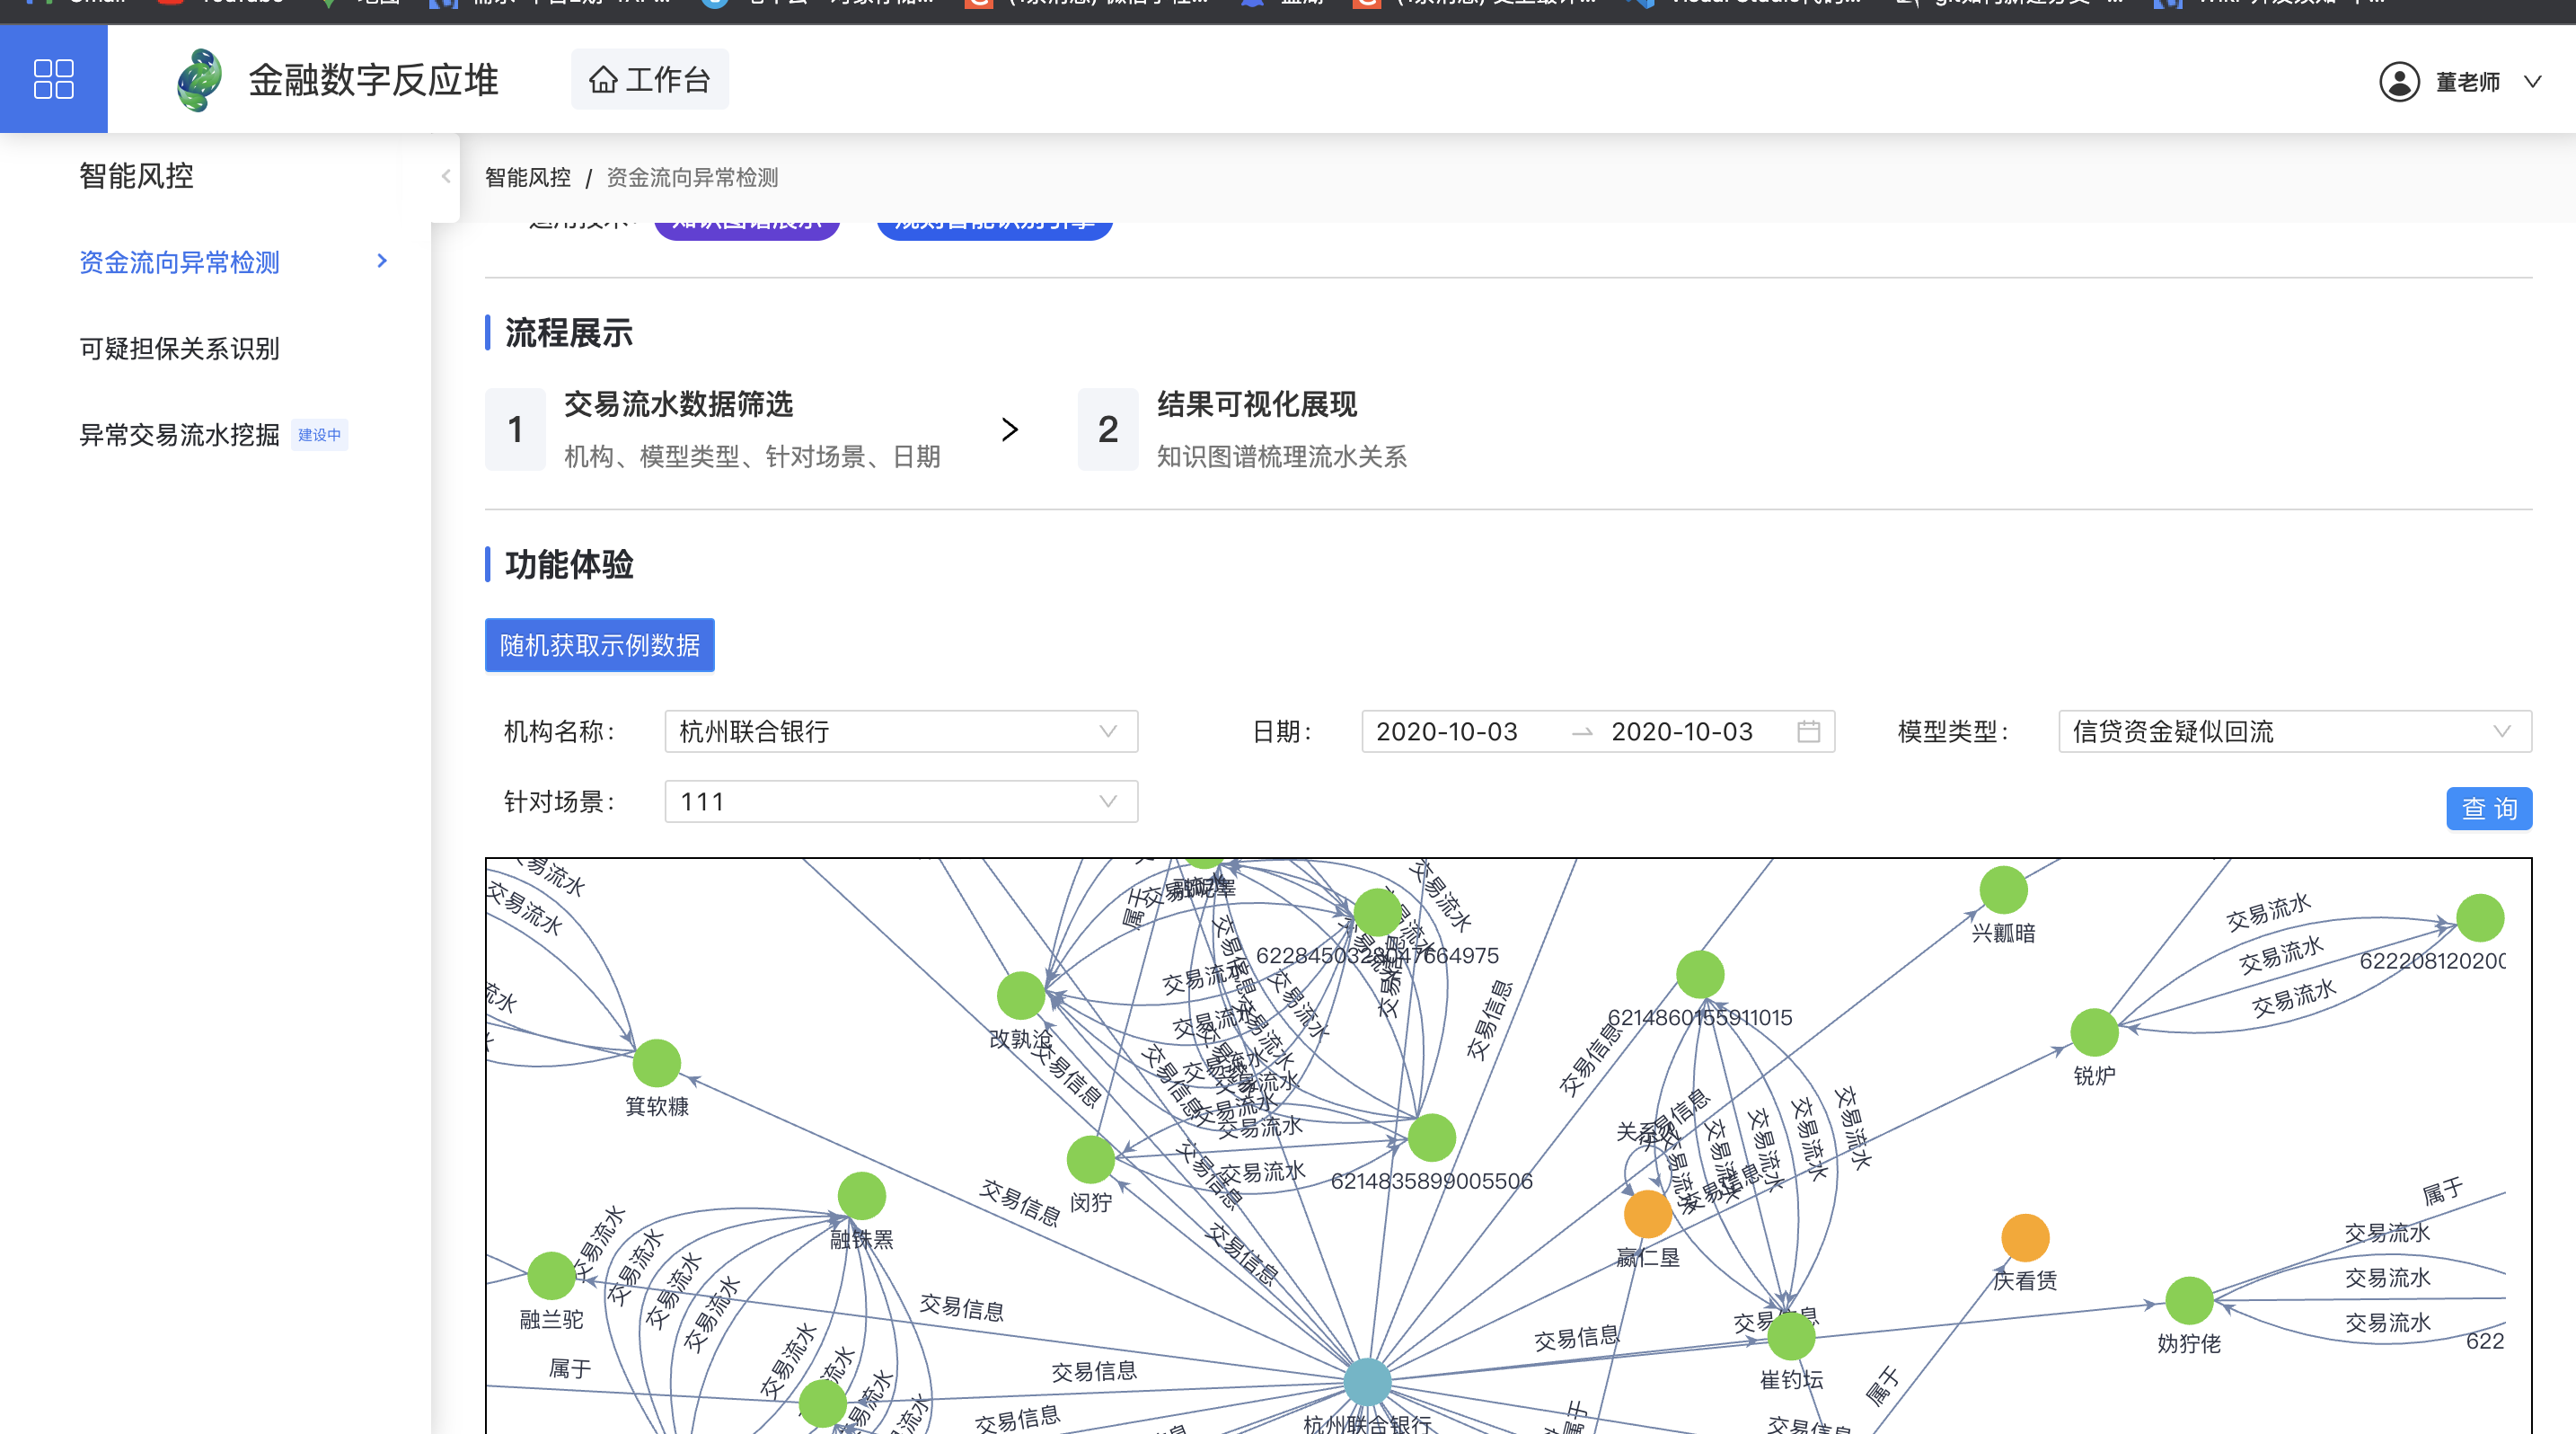Set end date field in date range

[x=1682, y=731]
